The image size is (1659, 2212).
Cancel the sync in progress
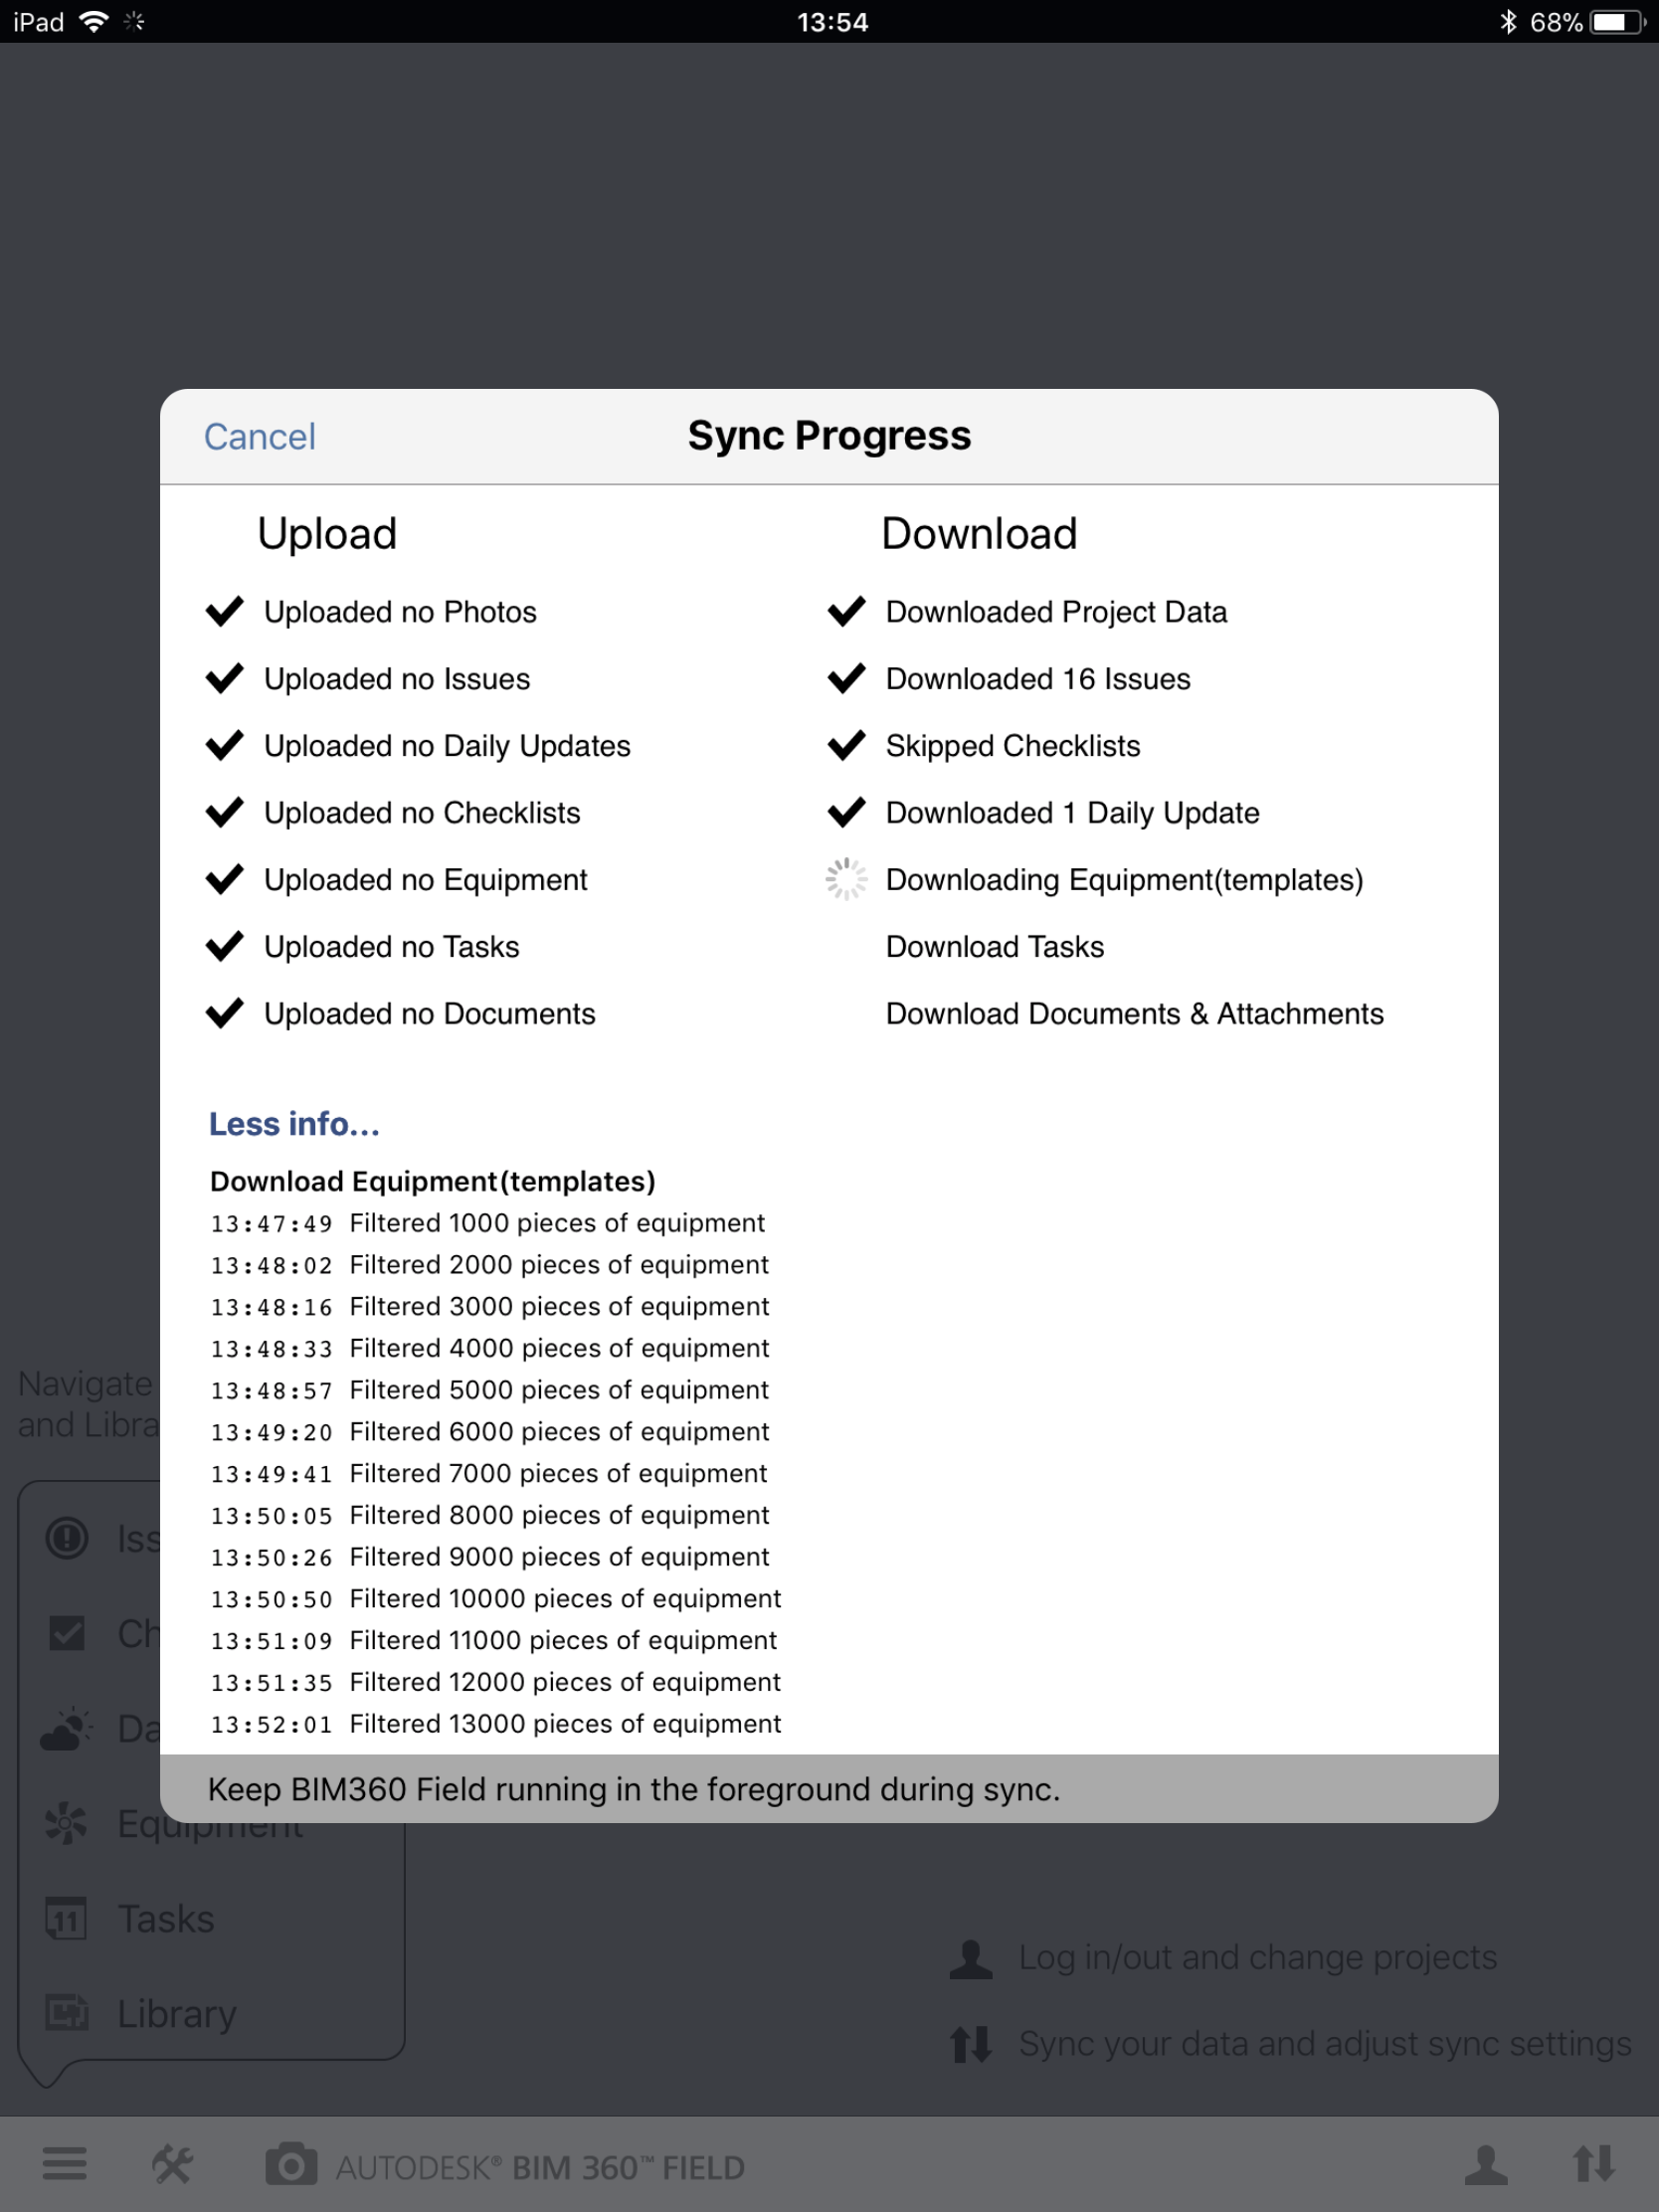[x=258, y=436]
